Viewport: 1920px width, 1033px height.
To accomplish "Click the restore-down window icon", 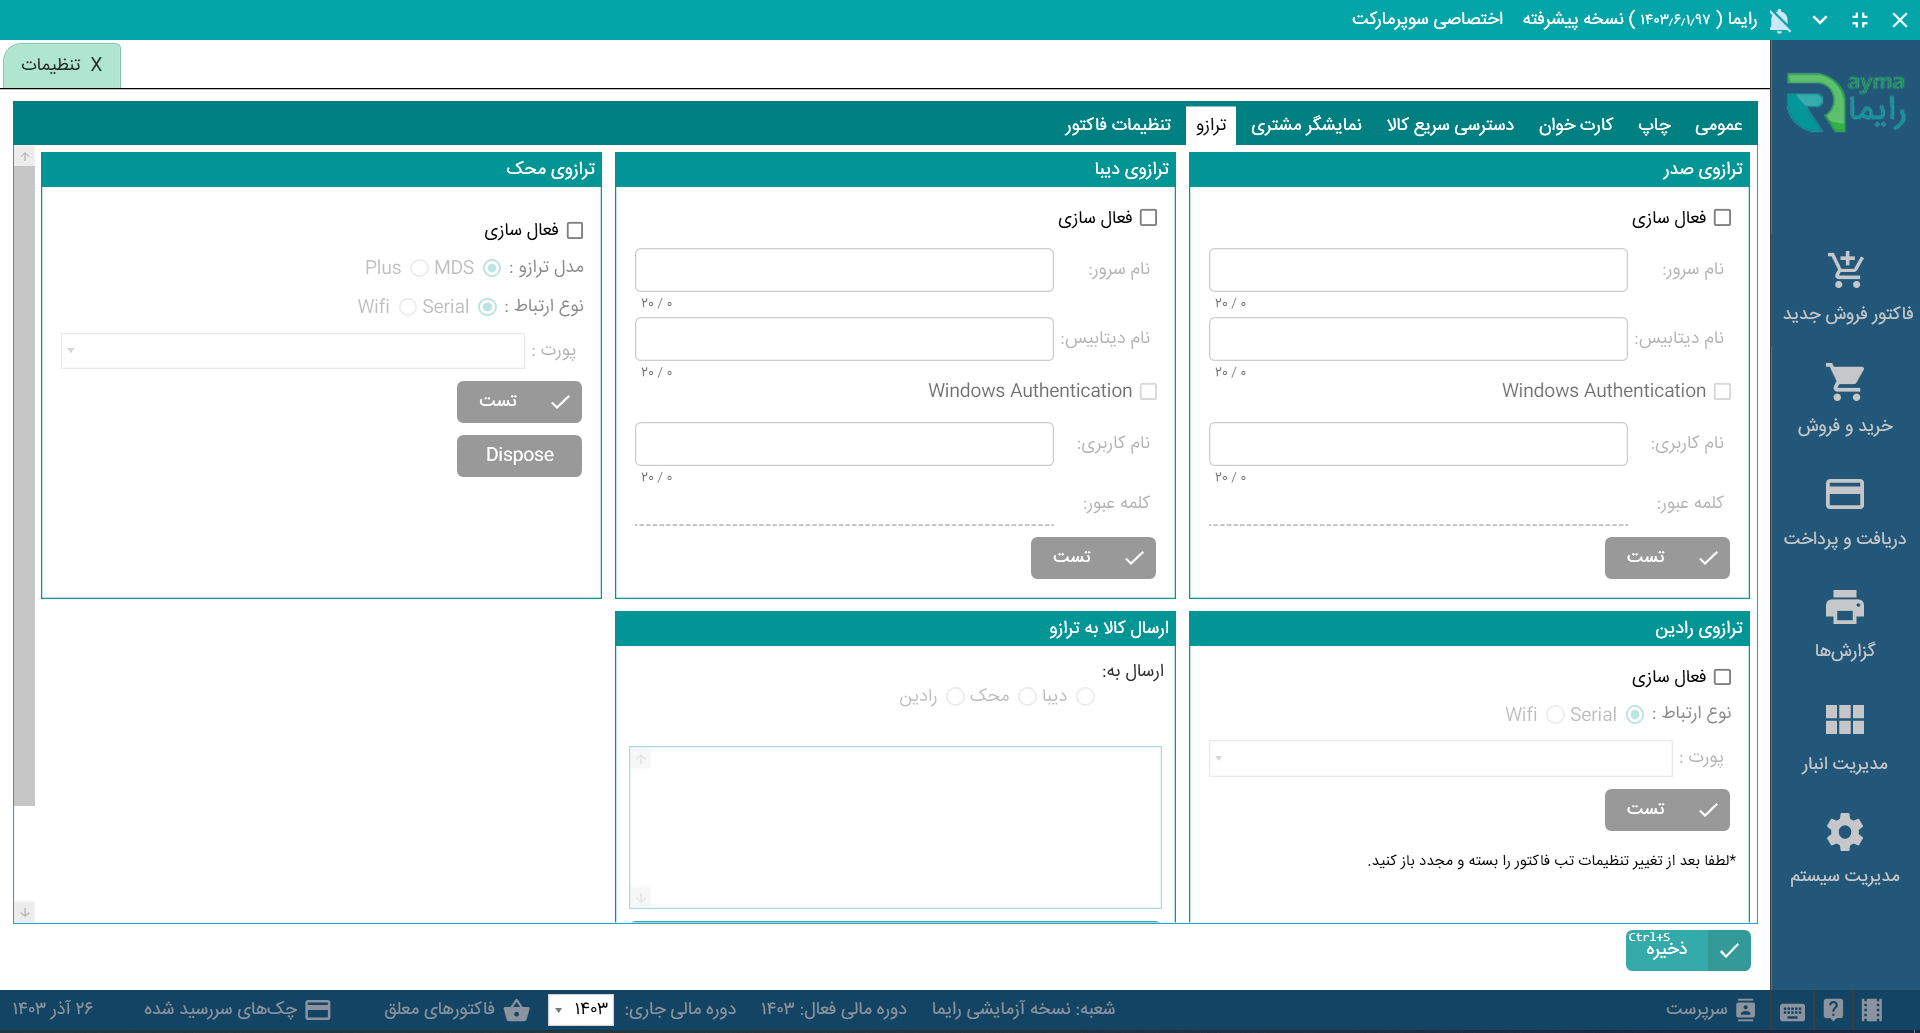I will (x=1860, y=20).
